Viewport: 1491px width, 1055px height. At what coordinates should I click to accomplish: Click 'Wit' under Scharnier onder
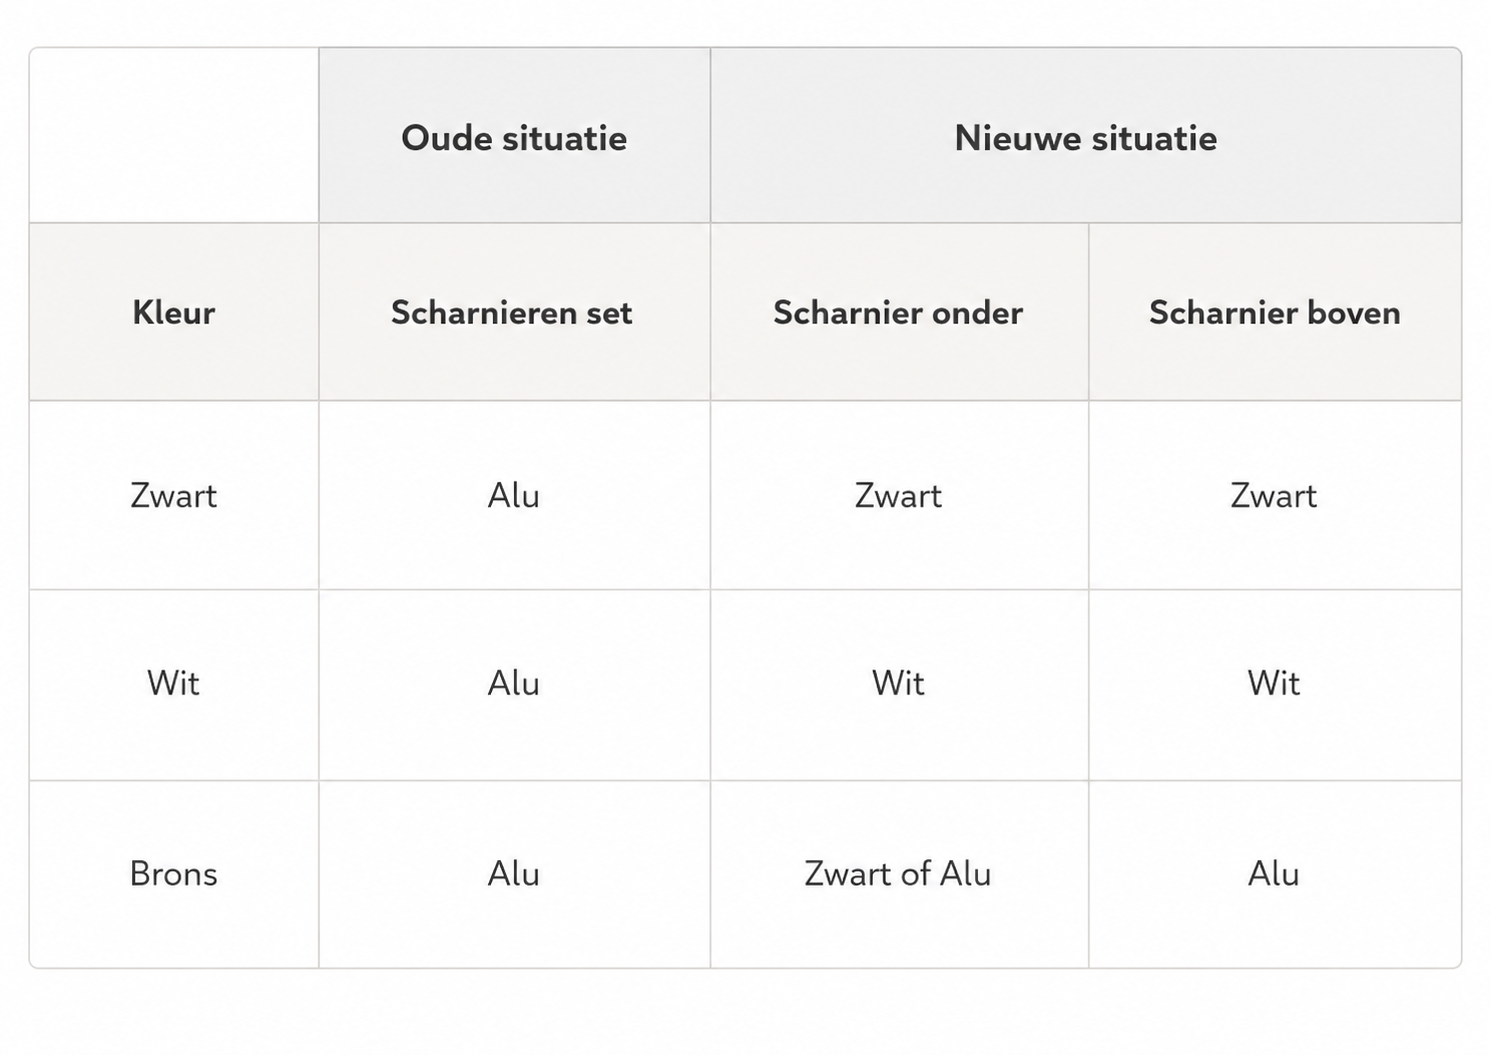click(899, 684)
